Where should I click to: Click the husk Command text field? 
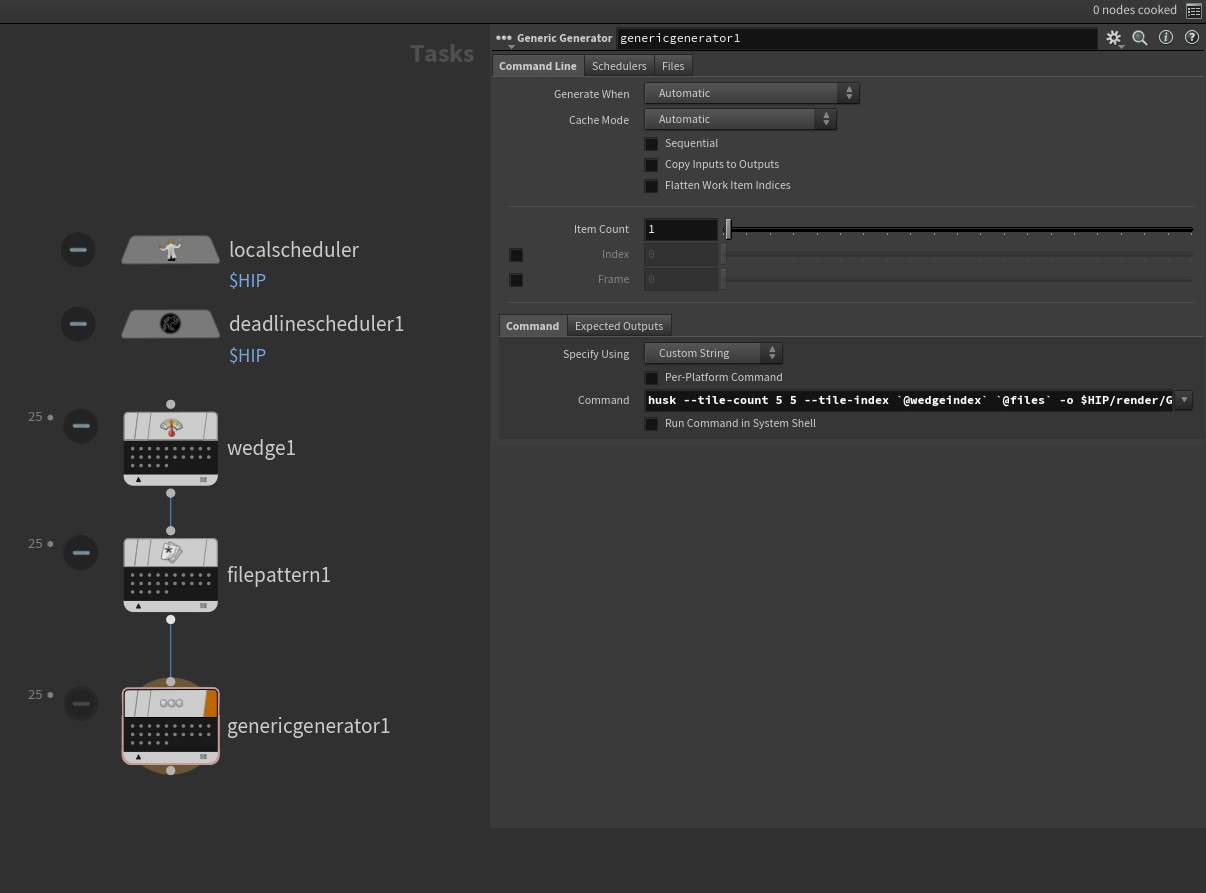click(910, 400)
